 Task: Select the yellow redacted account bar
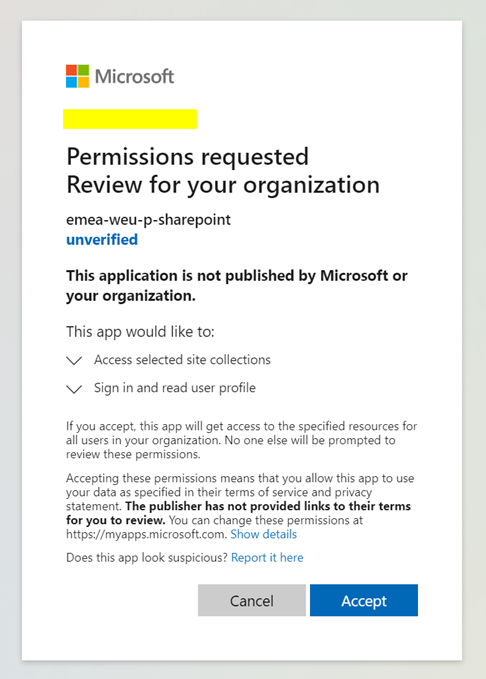(130, 119)
